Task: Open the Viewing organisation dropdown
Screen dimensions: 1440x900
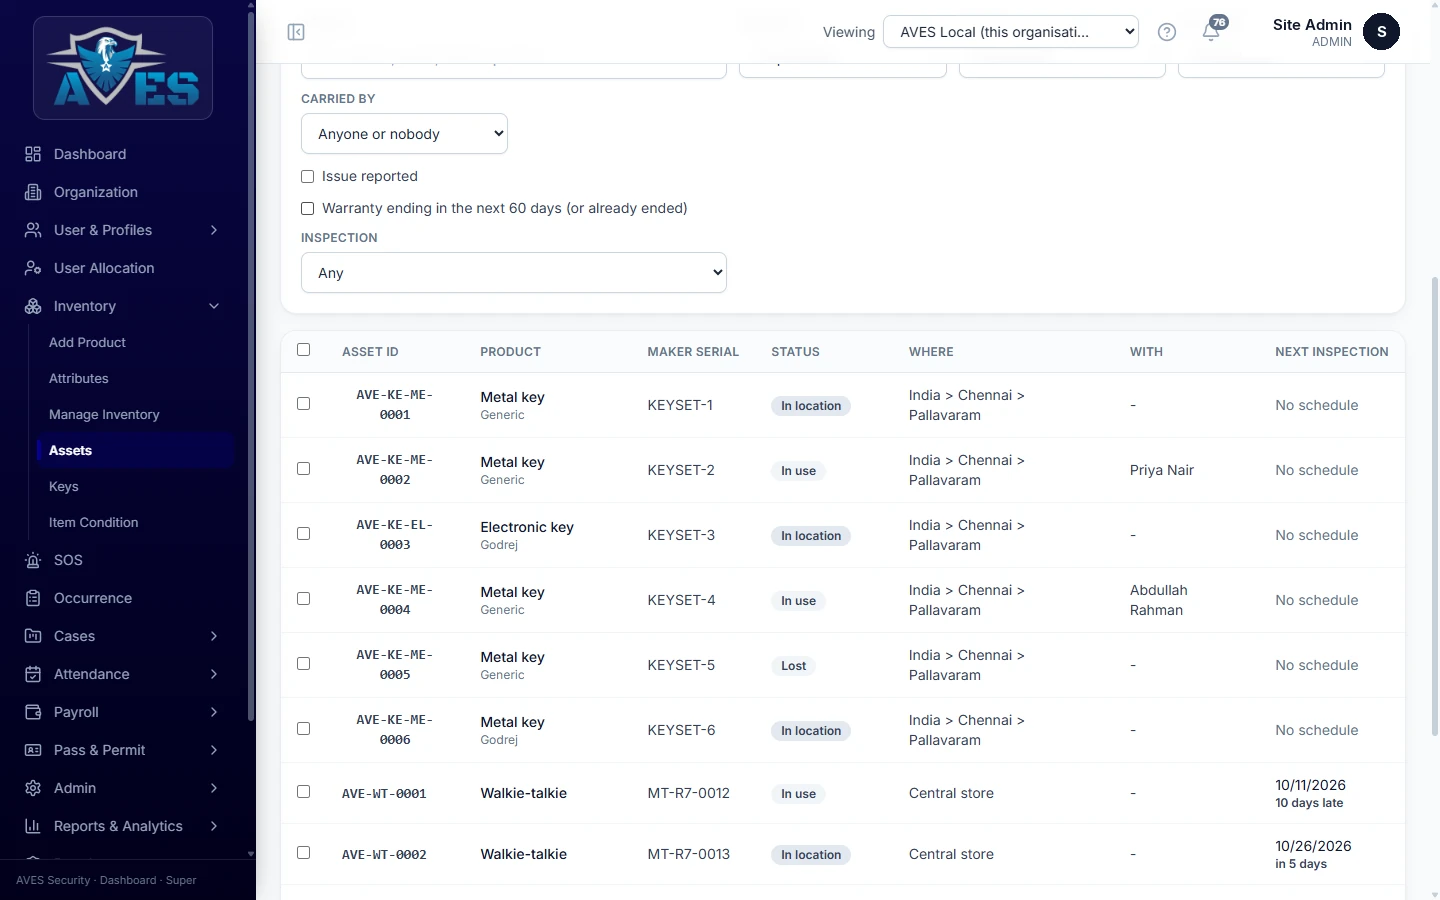Action: tap(1011, 32)
